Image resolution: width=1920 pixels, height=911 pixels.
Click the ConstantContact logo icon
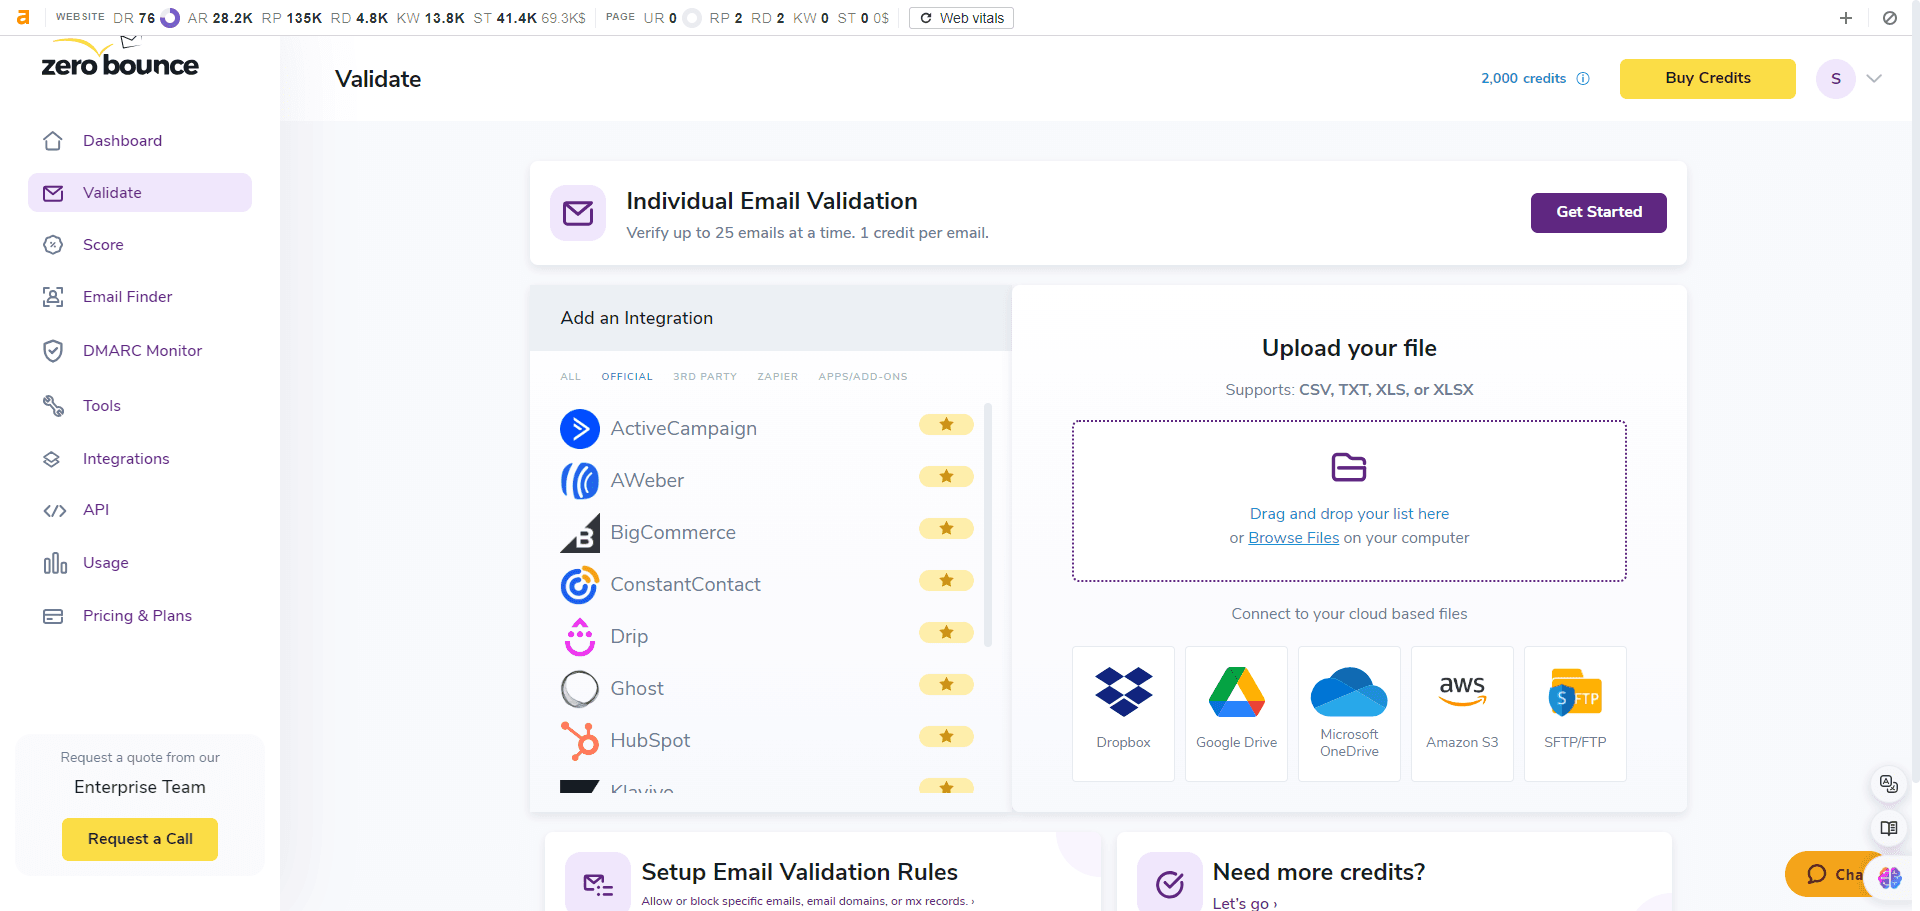coord(580,585)
